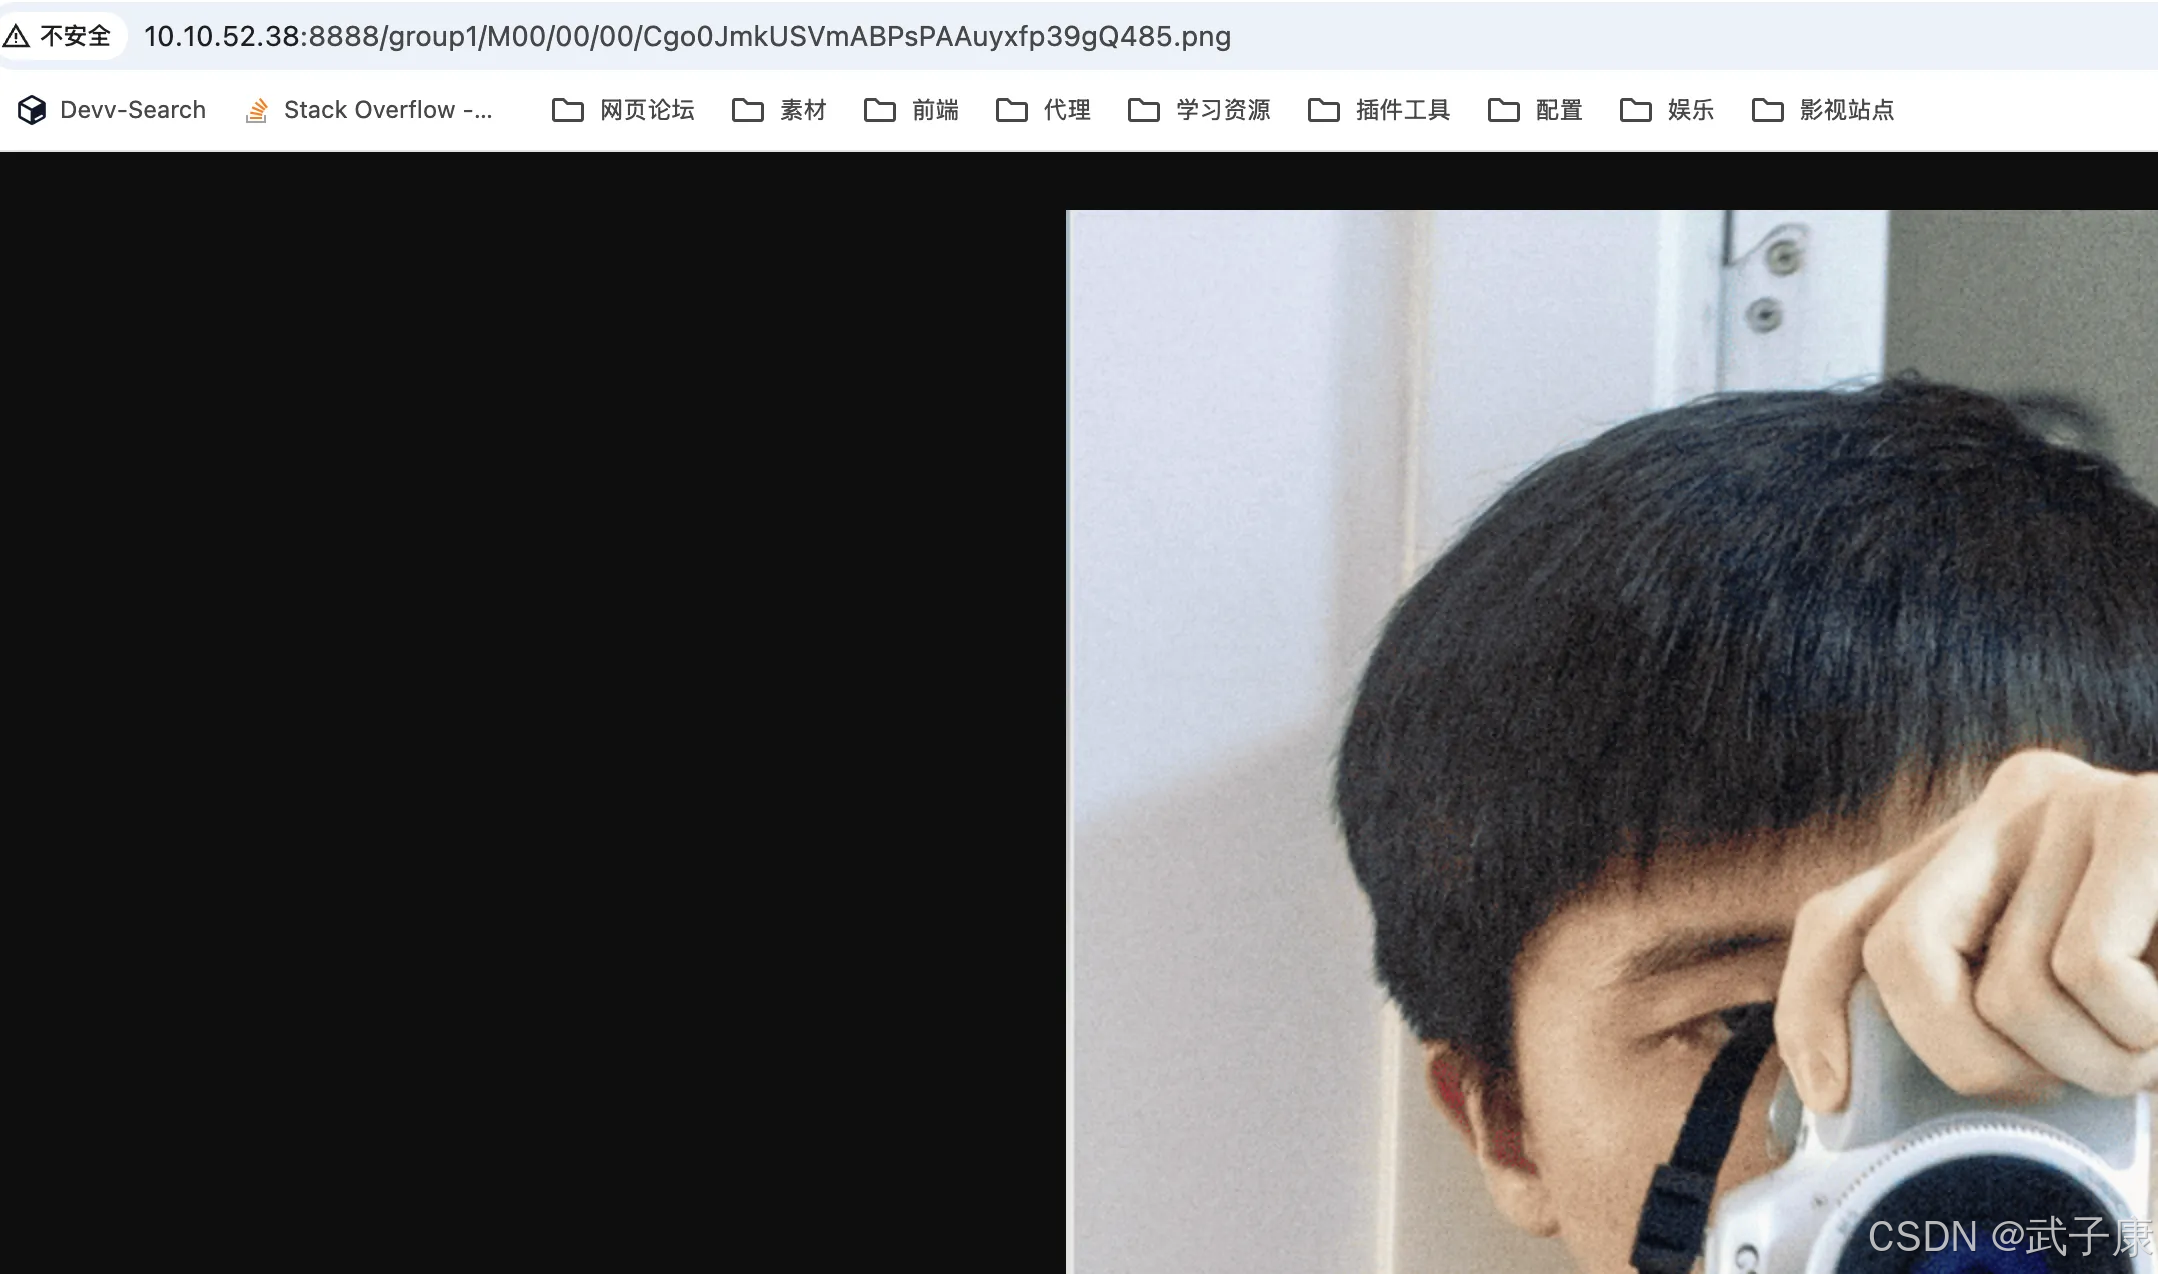
Task: Click the not-secure warning triangle icon
Action: [16, 37]
